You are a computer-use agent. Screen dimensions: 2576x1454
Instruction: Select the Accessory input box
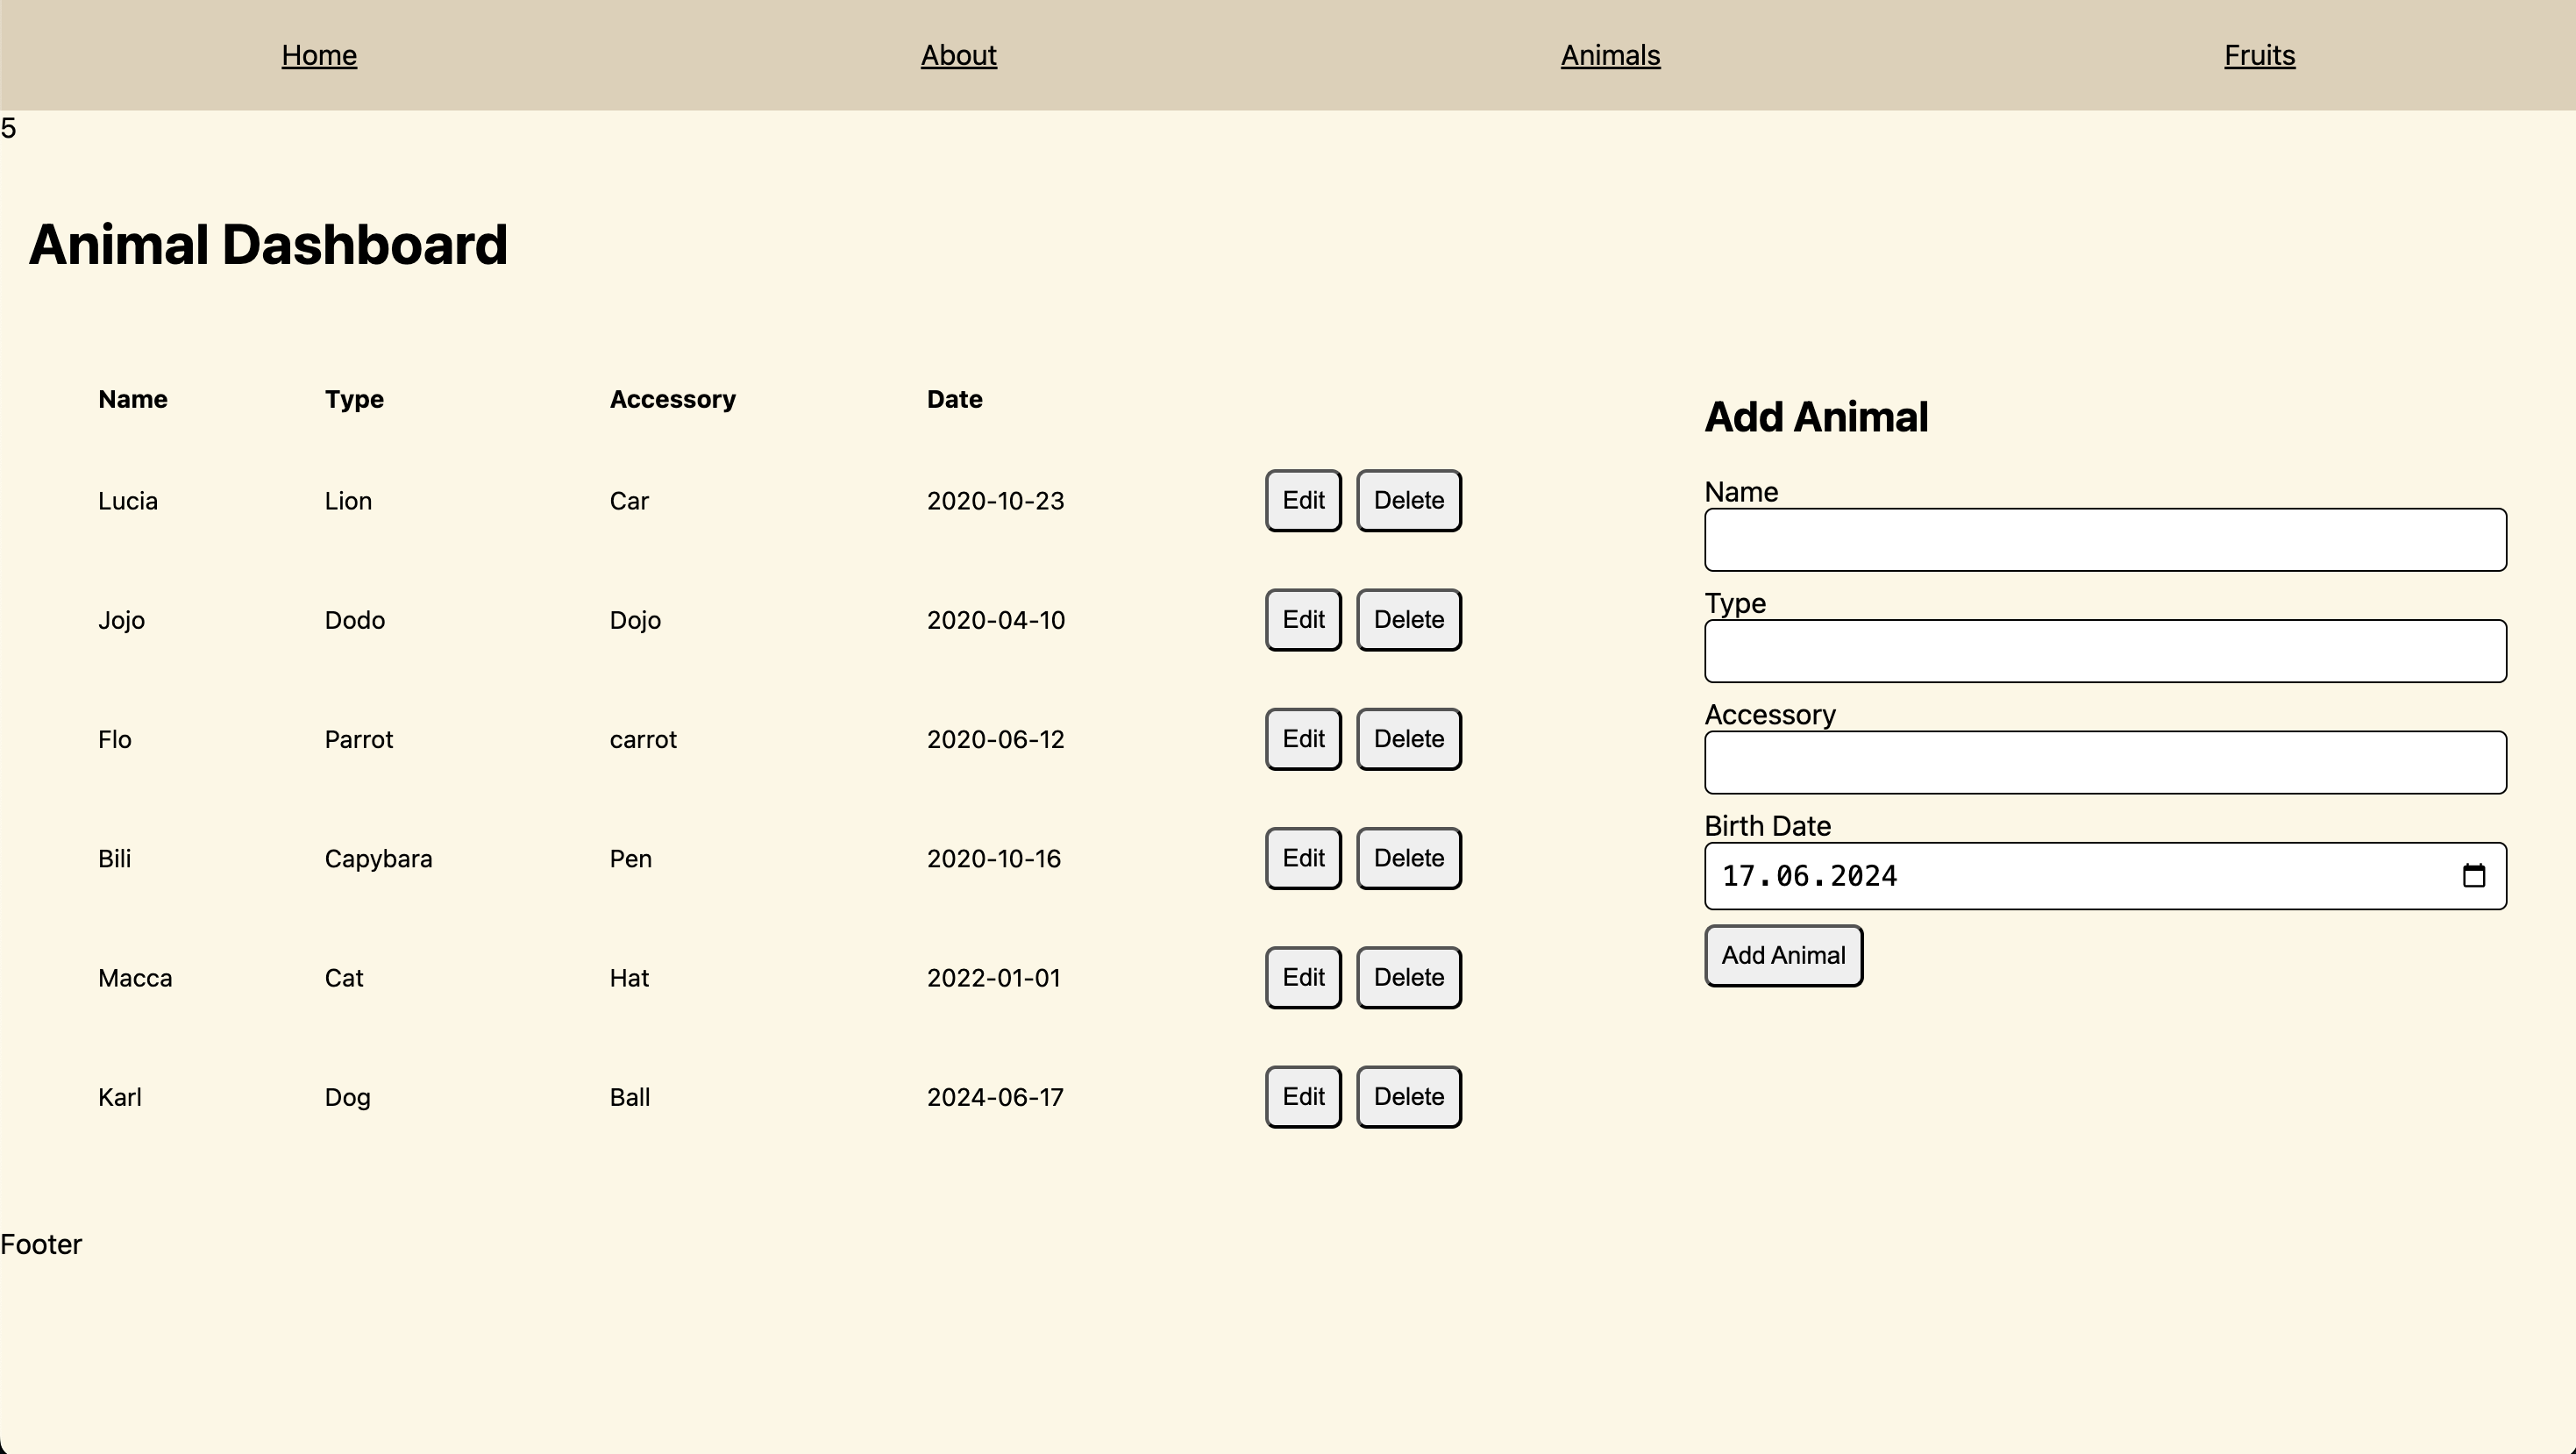coord(2104,763)
